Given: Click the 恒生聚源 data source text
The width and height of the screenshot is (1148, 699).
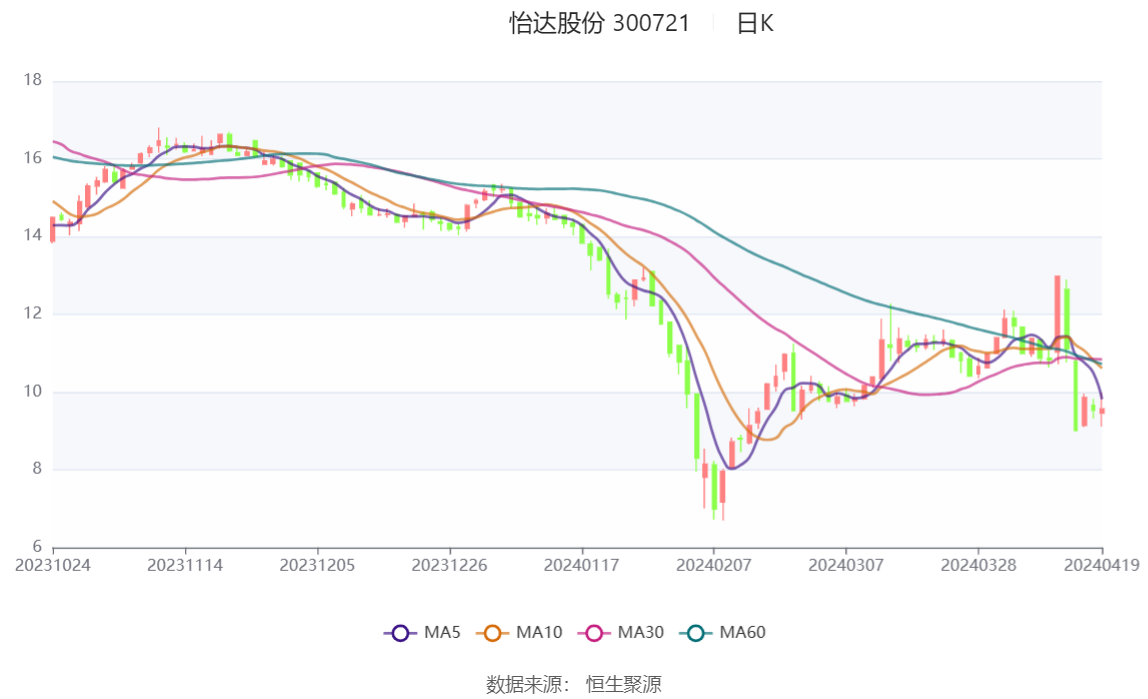Looking at the screenshot, I should (623, 685).
